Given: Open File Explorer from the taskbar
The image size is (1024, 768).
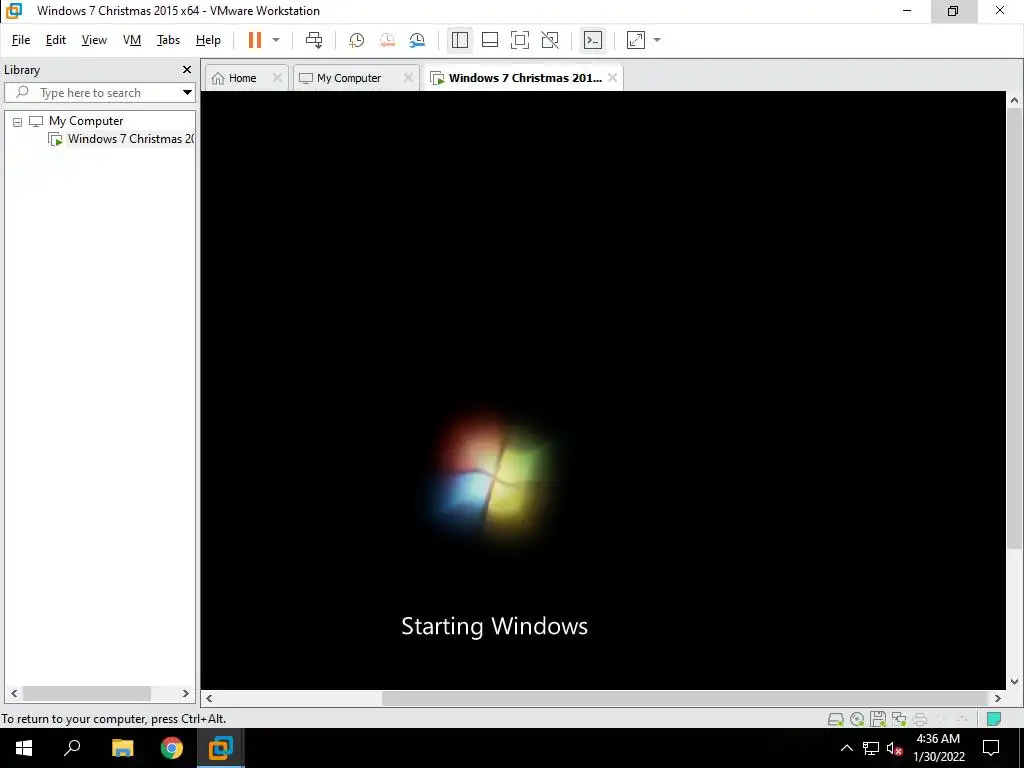Looking at the screenshot, I should pos(122,748).
